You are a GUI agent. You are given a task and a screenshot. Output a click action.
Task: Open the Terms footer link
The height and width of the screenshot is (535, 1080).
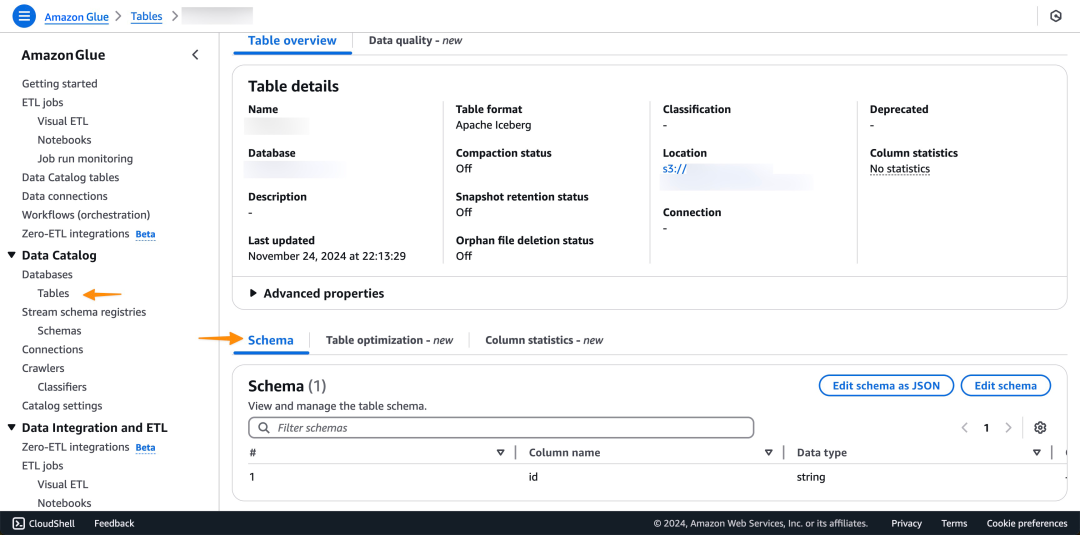coord(954,523)
